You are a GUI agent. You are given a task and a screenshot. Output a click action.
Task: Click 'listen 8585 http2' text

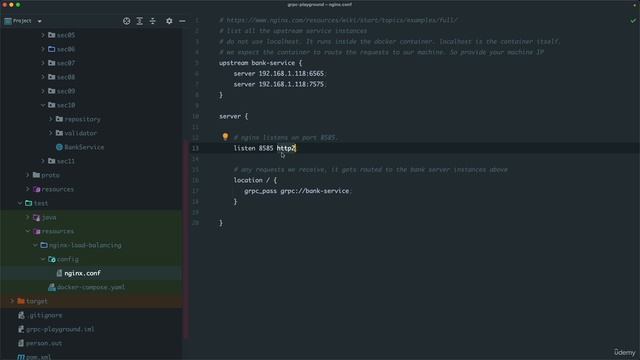pyautogui.click(x=264, y=148)
